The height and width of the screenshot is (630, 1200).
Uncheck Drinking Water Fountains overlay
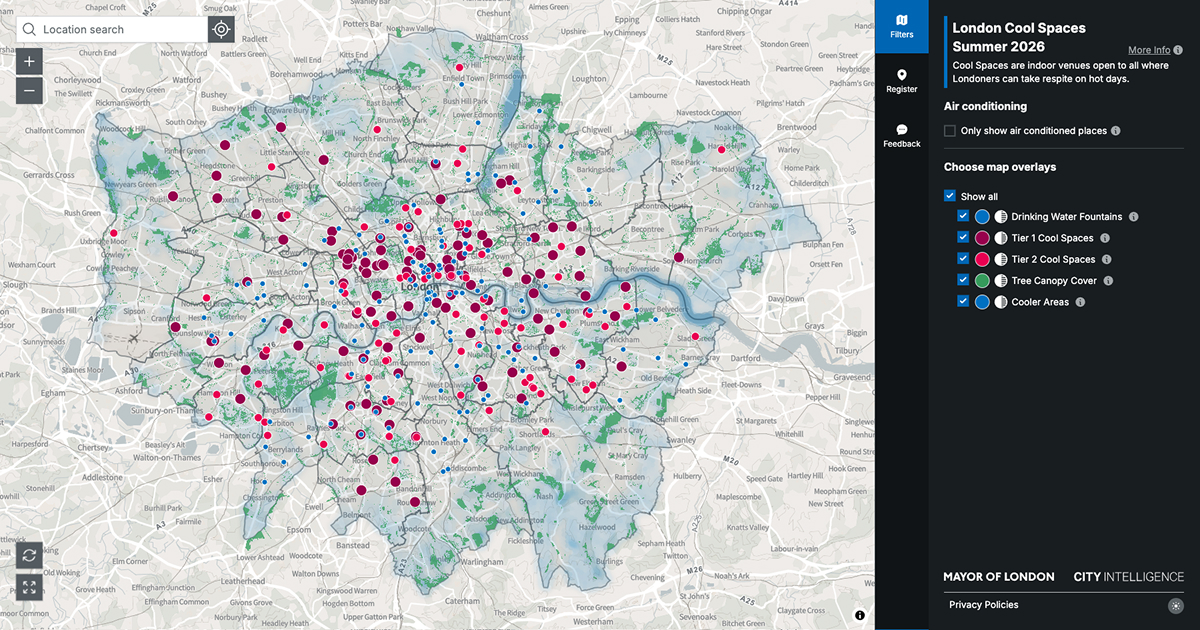tap(963, 216)
